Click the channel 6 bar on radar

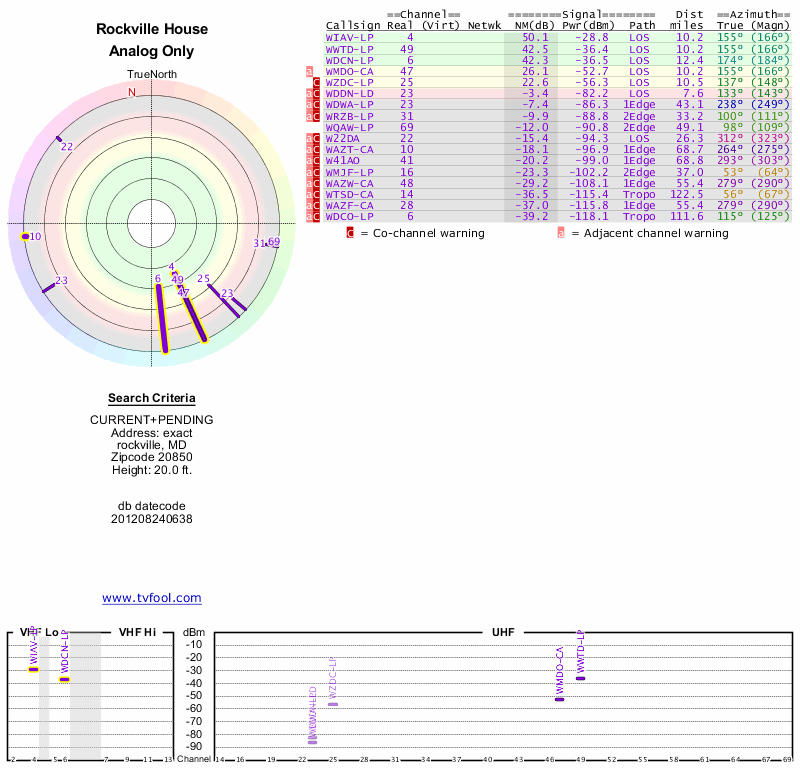tap(162, 318)
